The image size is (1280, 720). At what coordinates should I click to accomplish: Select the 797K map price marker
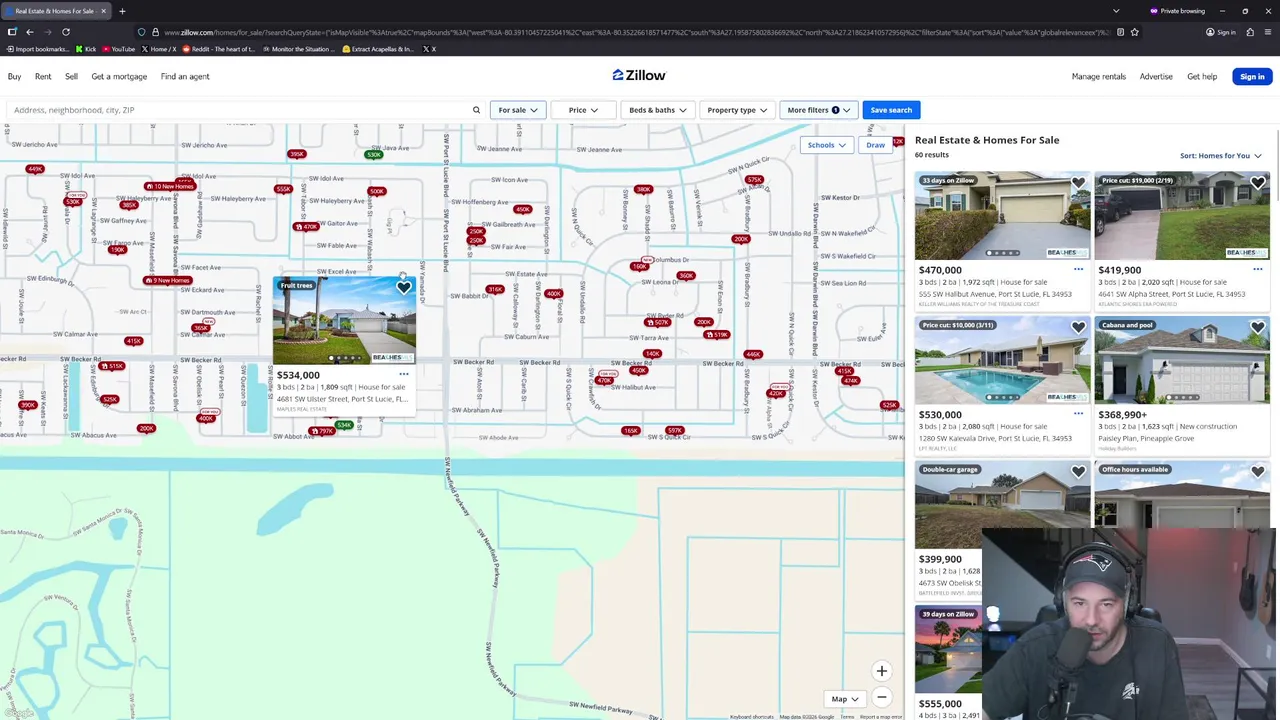tap(322, 431)
